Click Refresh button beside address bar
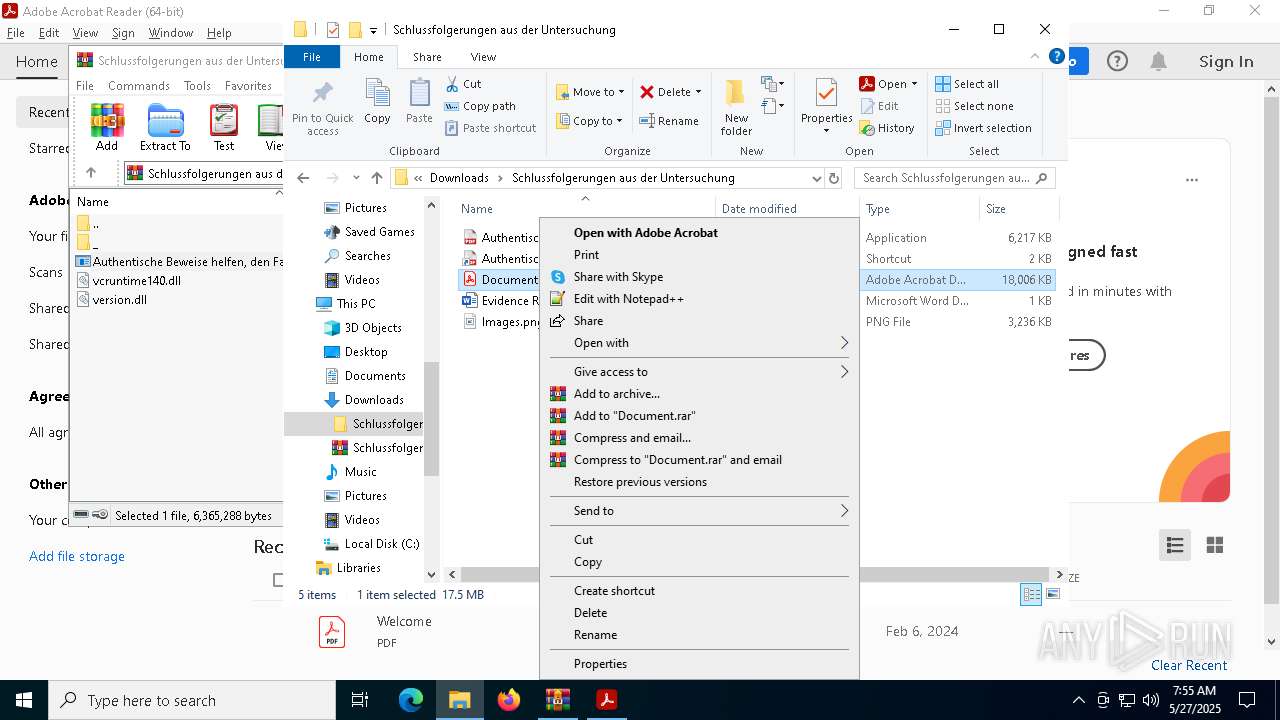This screenshot has width=1280, height=720. (x=834, y=178)
